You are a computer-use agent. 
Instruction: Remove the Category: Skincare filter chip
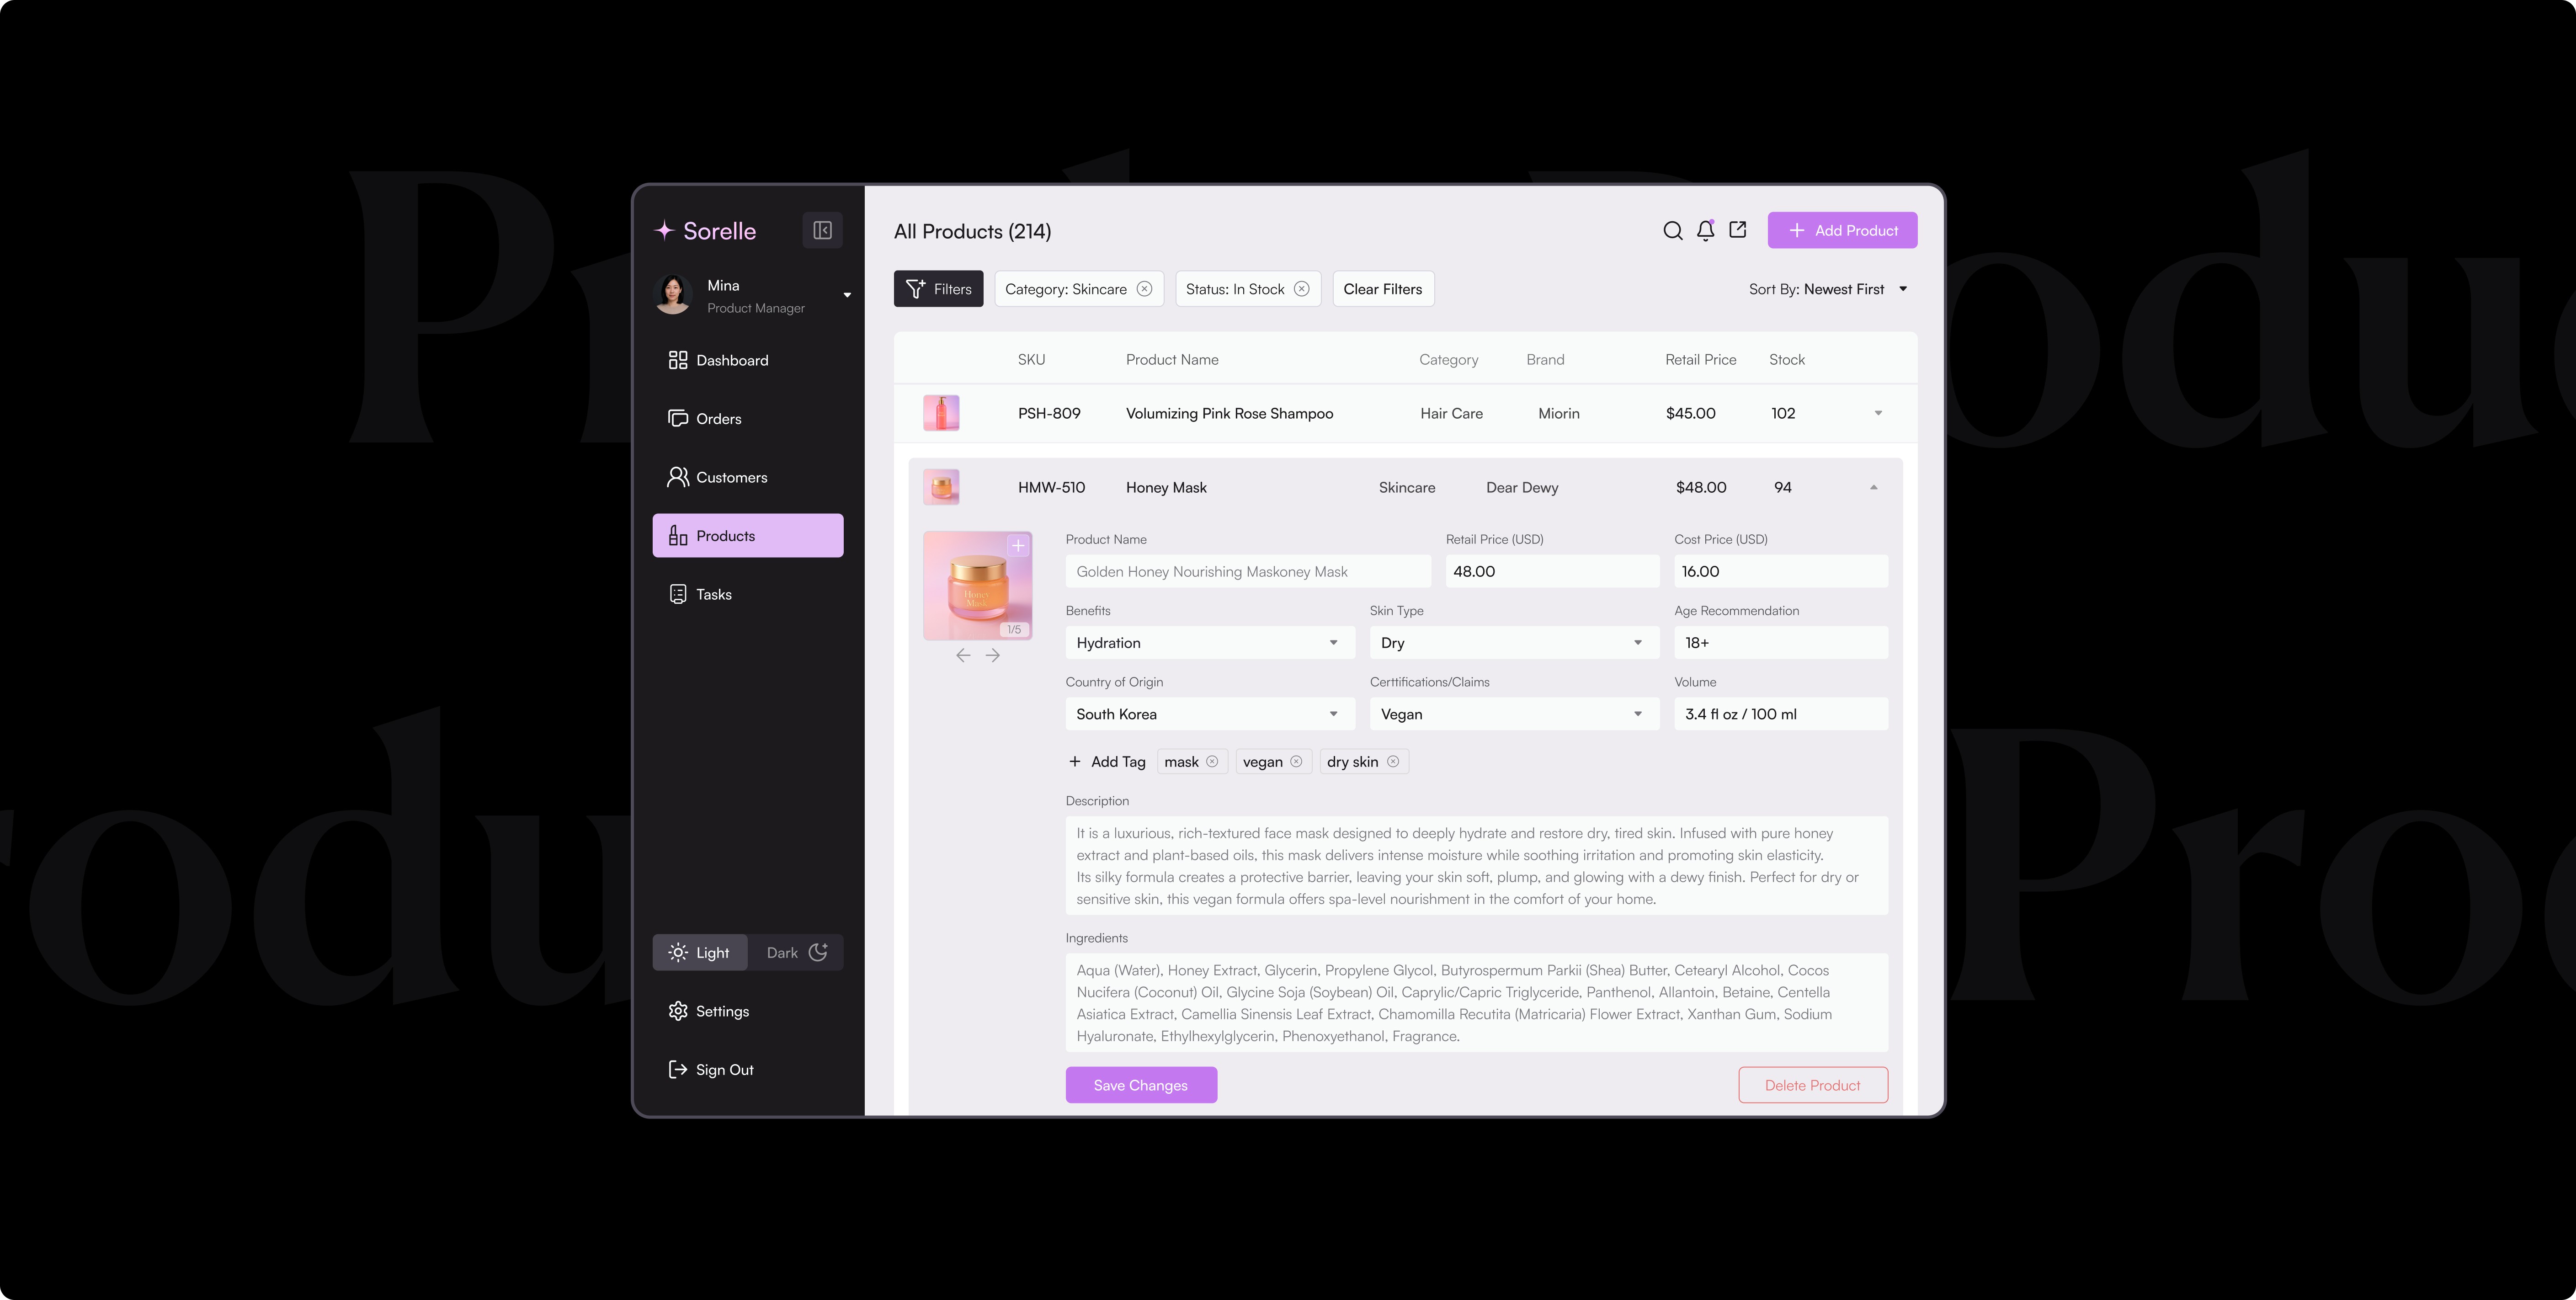(x=1144, y=288)
